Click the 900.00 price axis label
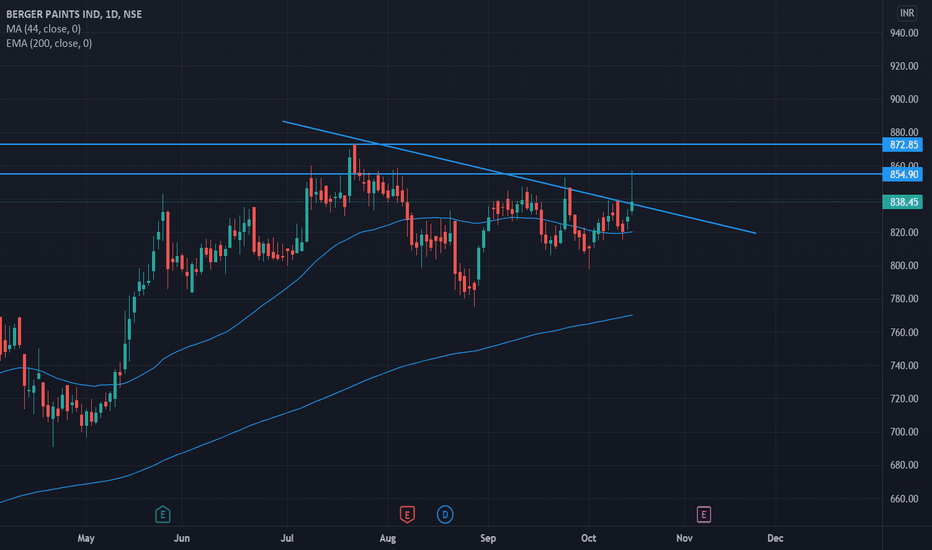Viewport: 932px width, 550px height. pos(903,99)
